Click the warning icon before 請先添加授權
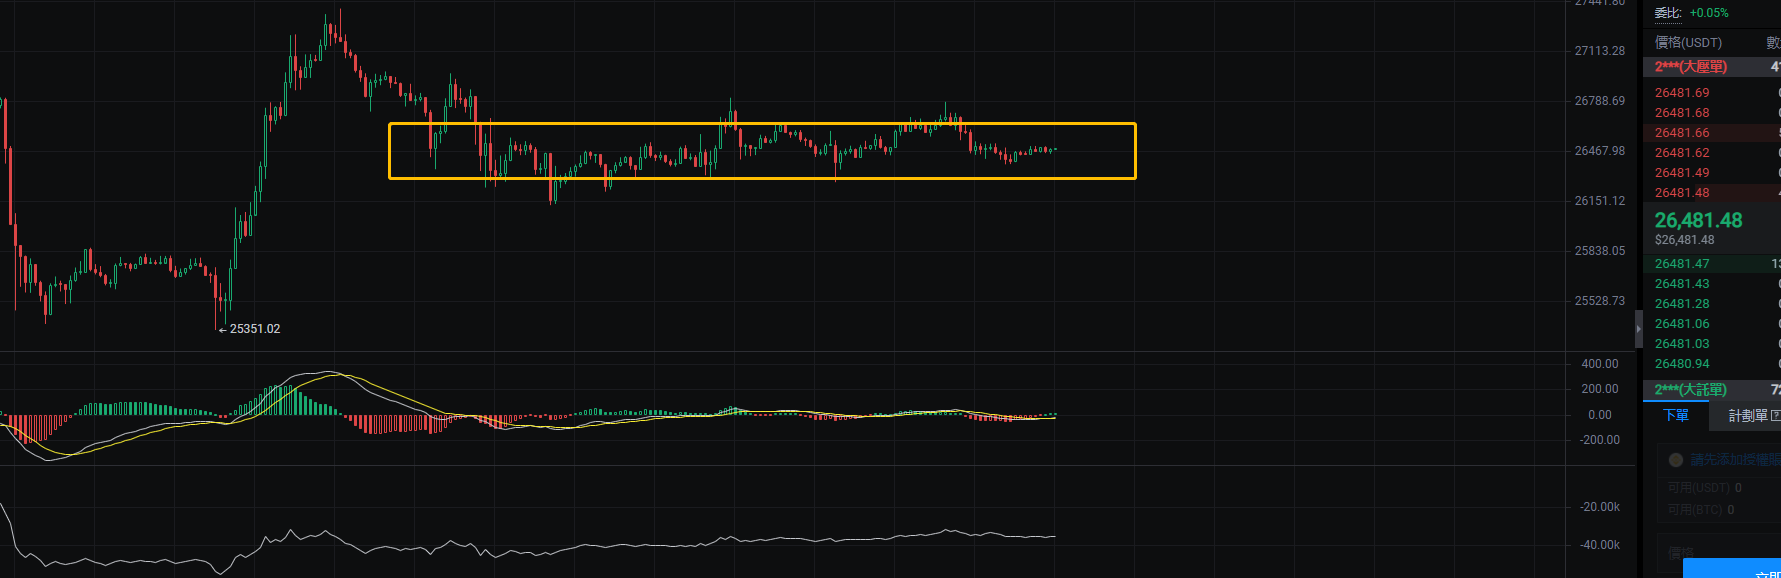This screenshot has width=1781, height=578. pos(1676,460)
